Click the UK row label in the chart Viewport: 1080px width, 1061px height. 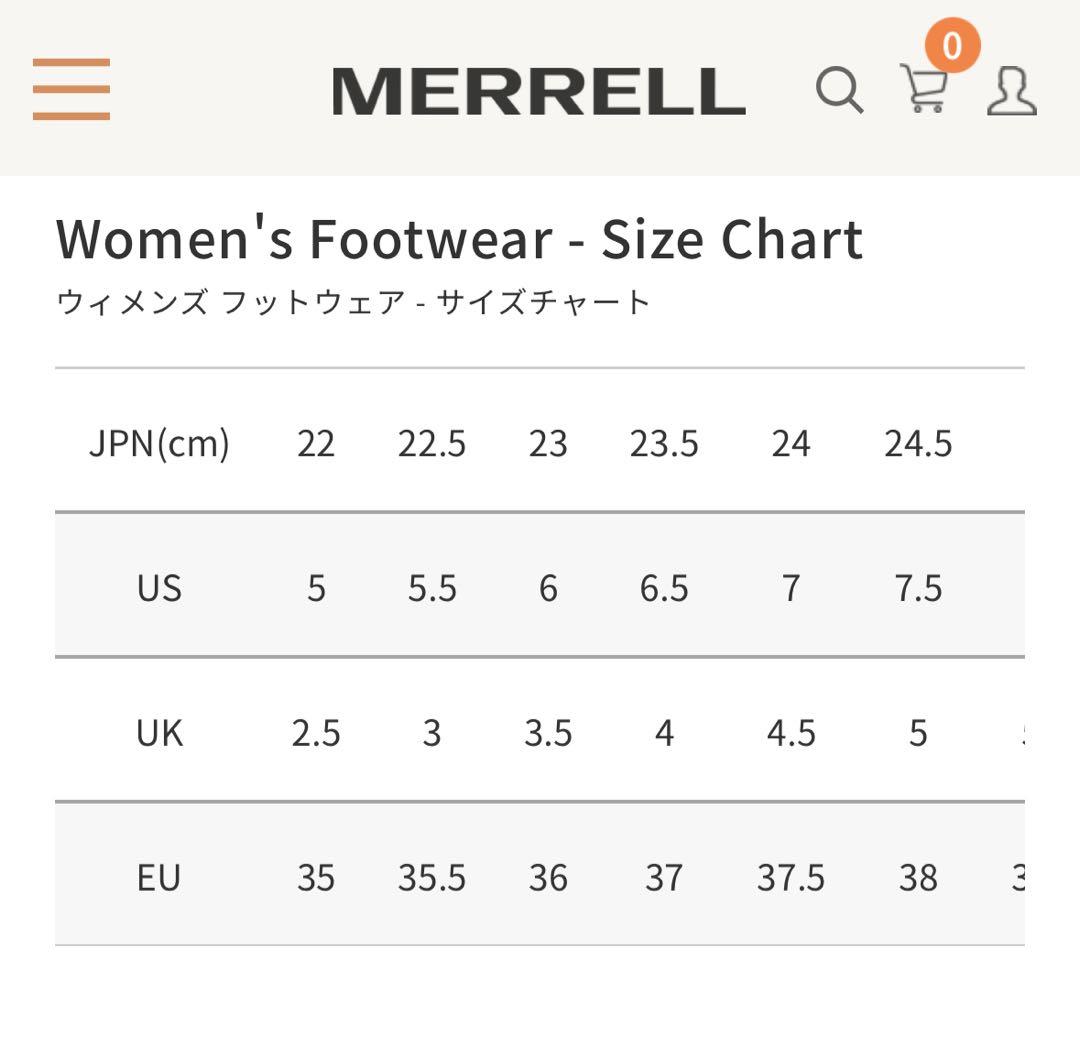(x=161, y=733)
